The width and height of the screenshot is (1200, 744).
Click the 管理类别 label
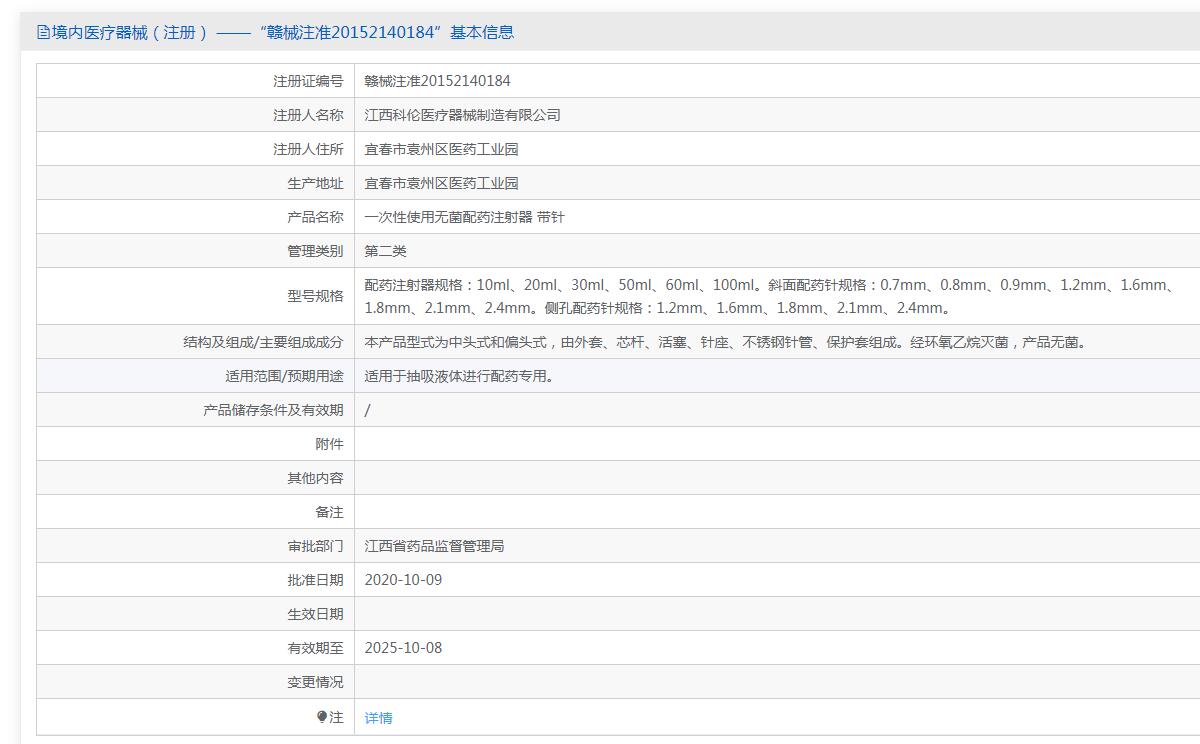click(x=315, y=251)
